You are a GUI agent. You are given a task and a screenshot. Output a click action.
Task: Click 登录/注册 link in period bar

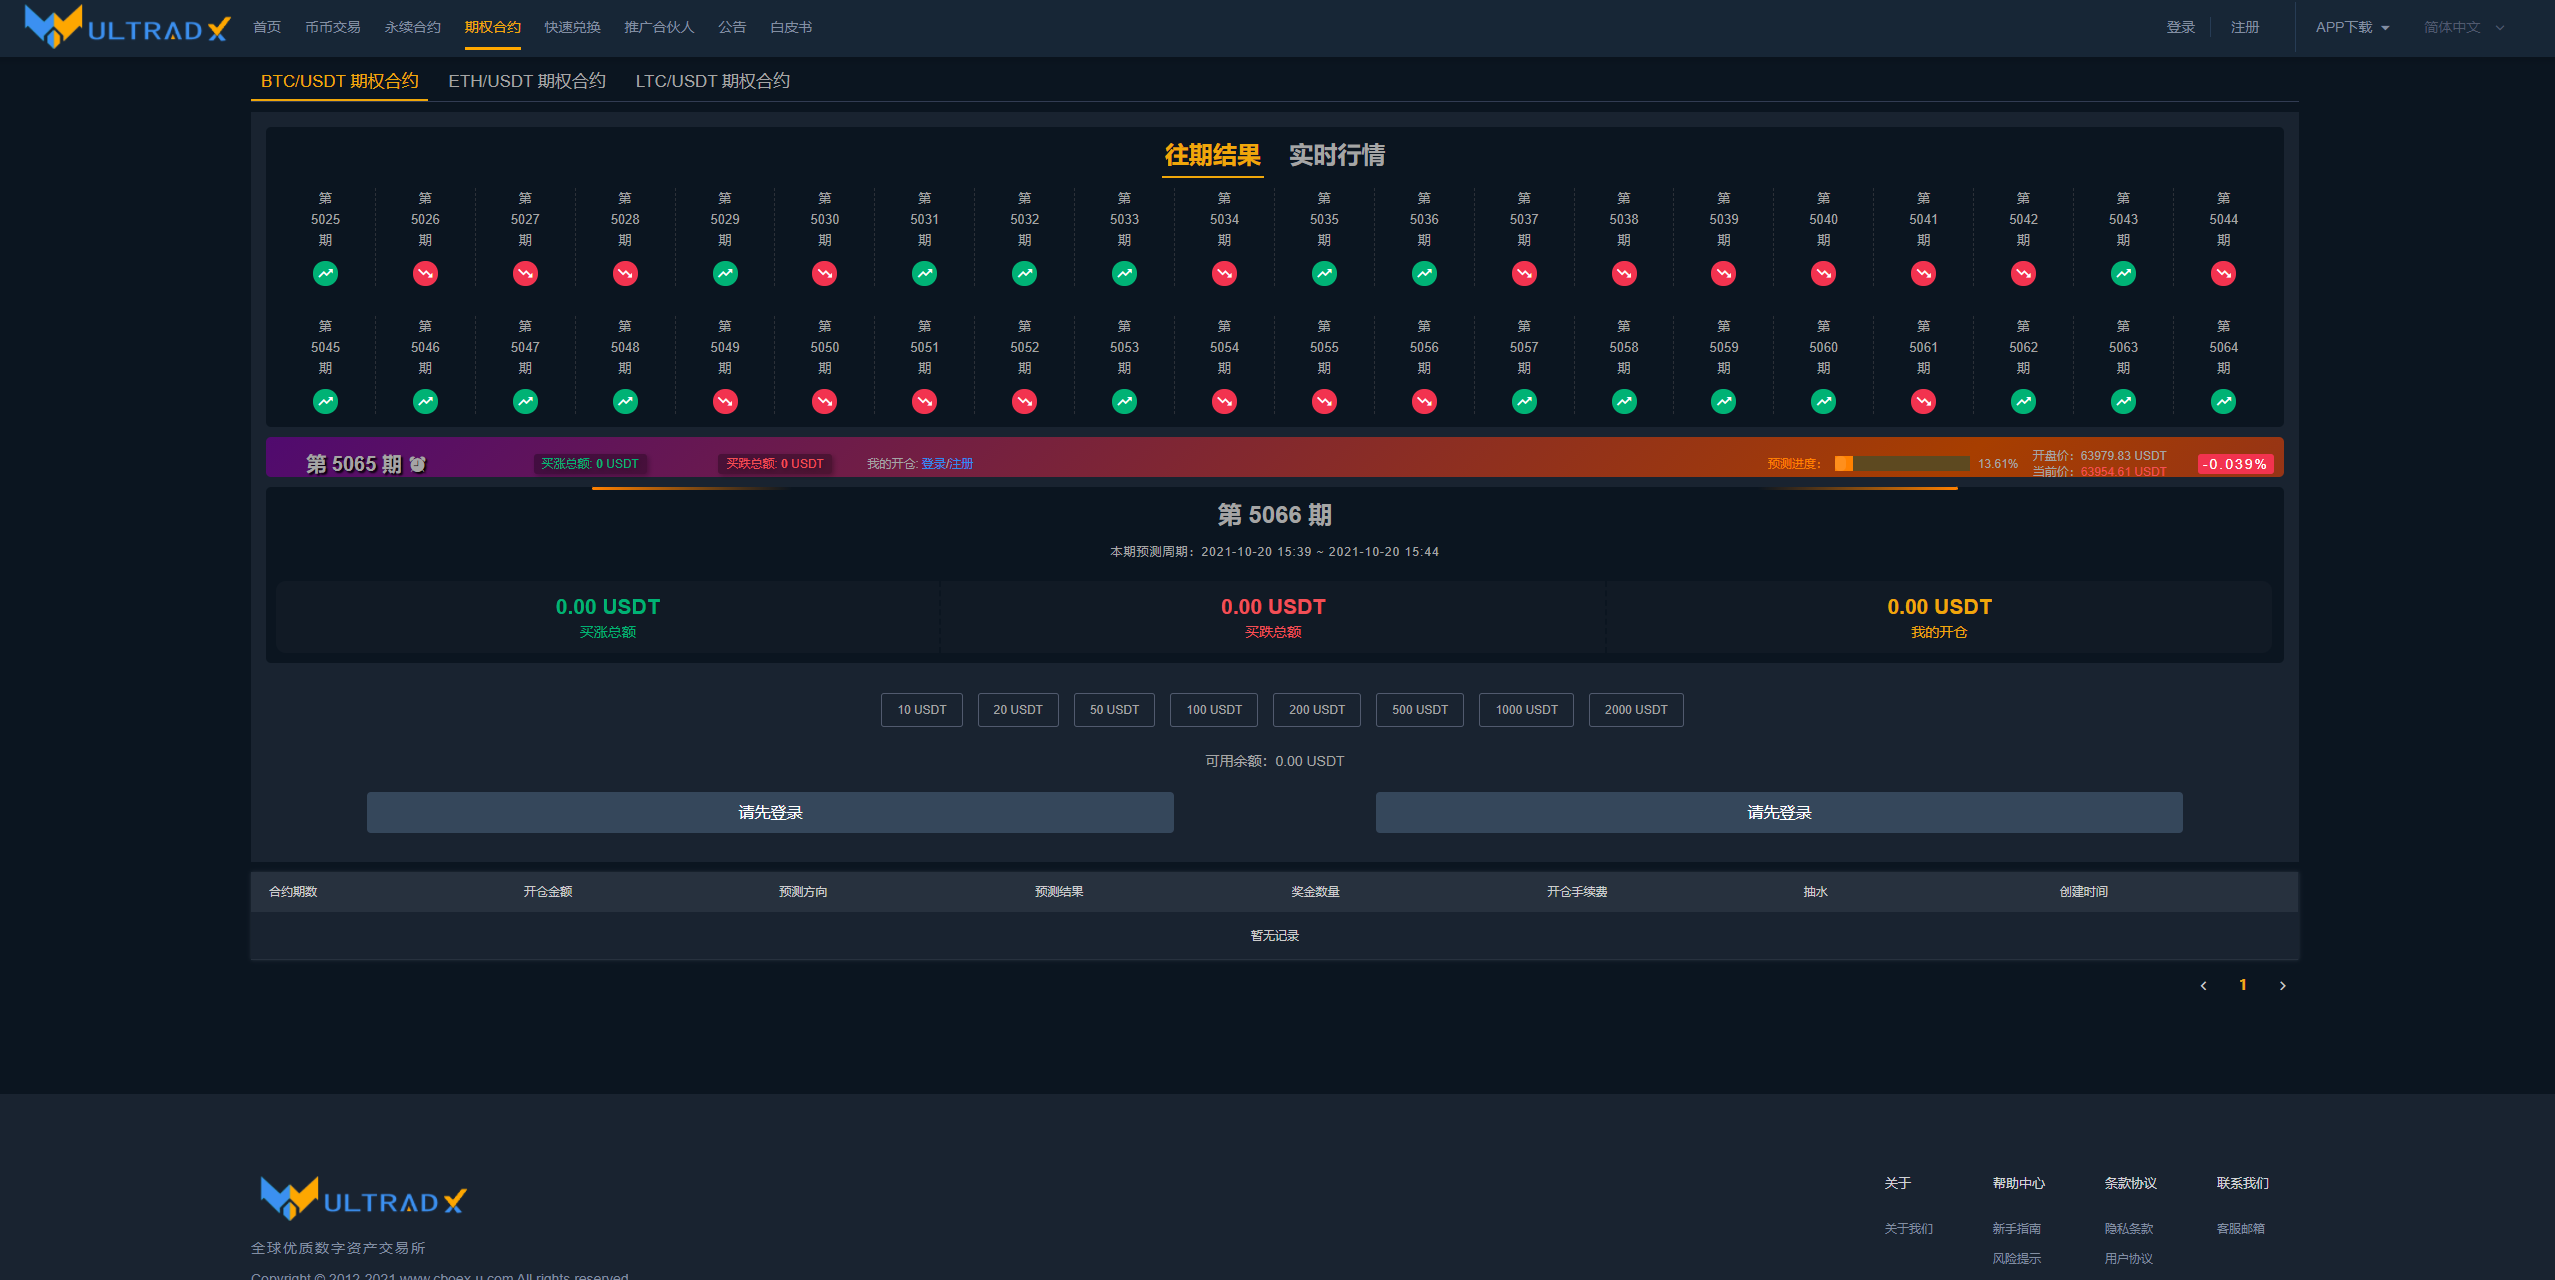(x=946, y=464)
